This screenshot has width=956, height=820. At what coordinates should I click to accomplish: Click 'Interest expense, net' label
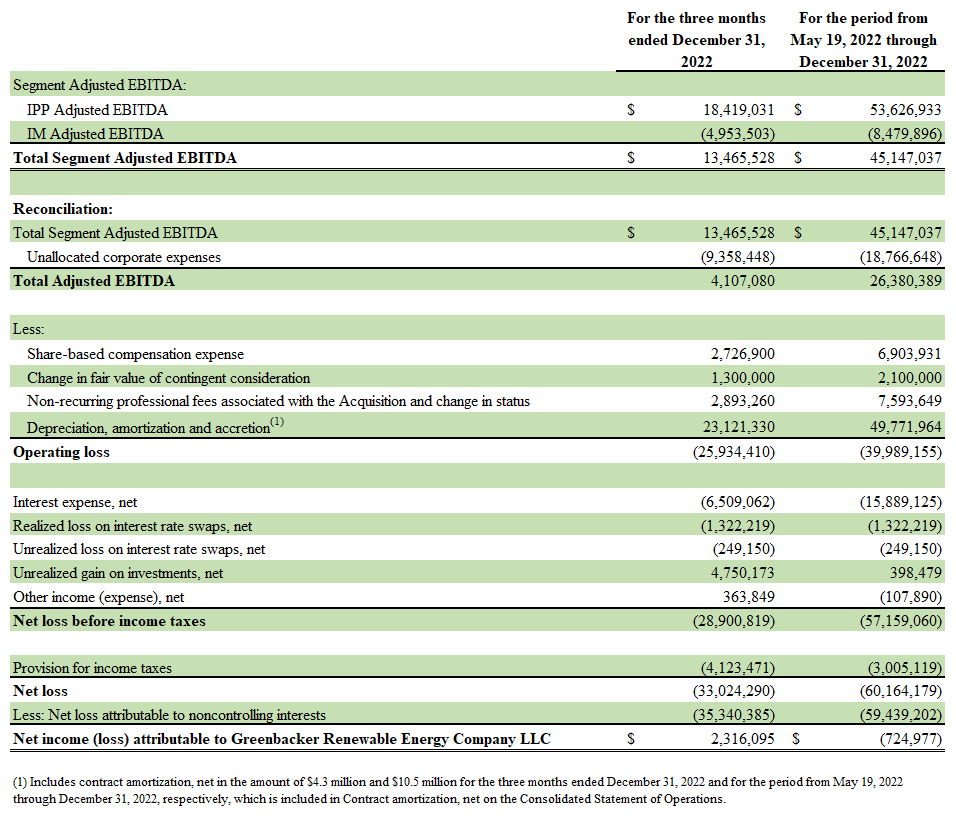(75, 502)
